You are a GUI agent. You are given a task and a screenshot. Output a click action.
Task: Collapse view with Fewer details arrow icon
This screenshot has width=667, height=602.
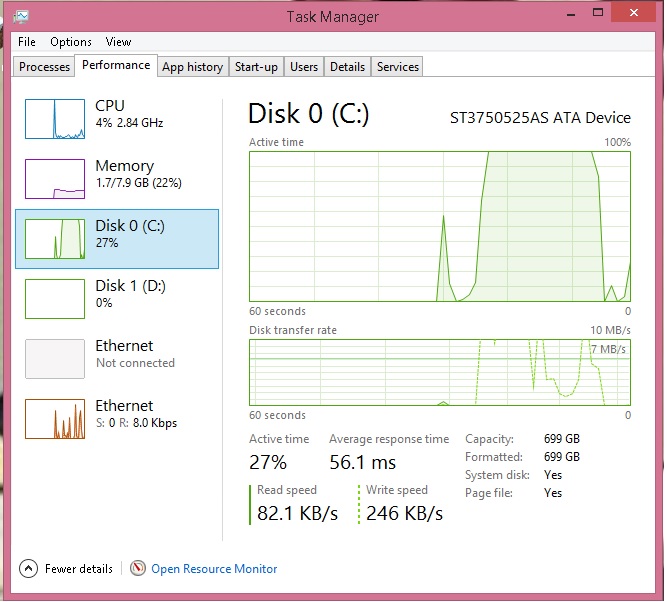28,569
